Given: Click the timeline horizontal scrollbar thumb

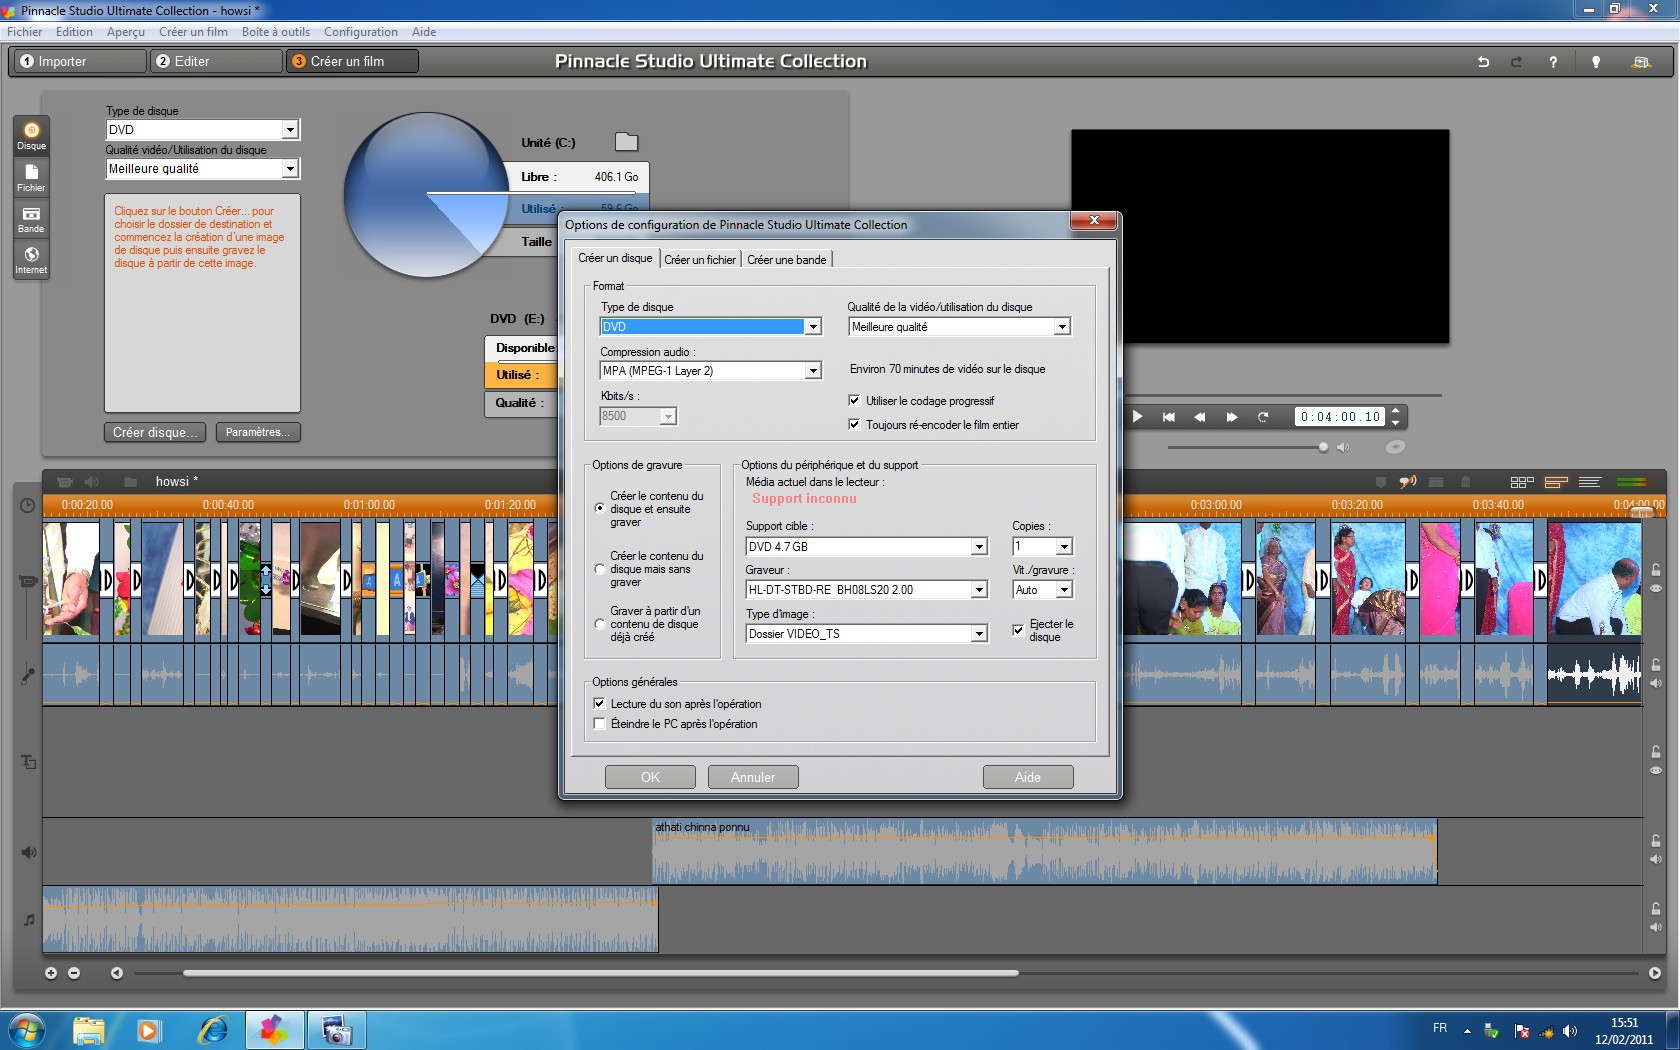Looking at the screenshot, I should tap(600, 973).
